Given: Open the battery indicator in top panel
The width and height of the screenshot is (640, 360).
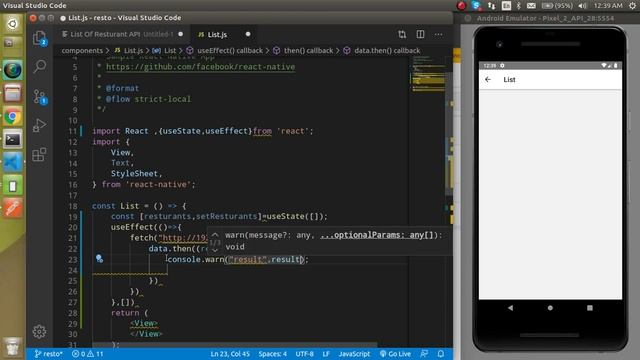Looking at the screenshot, I should 557,5.
